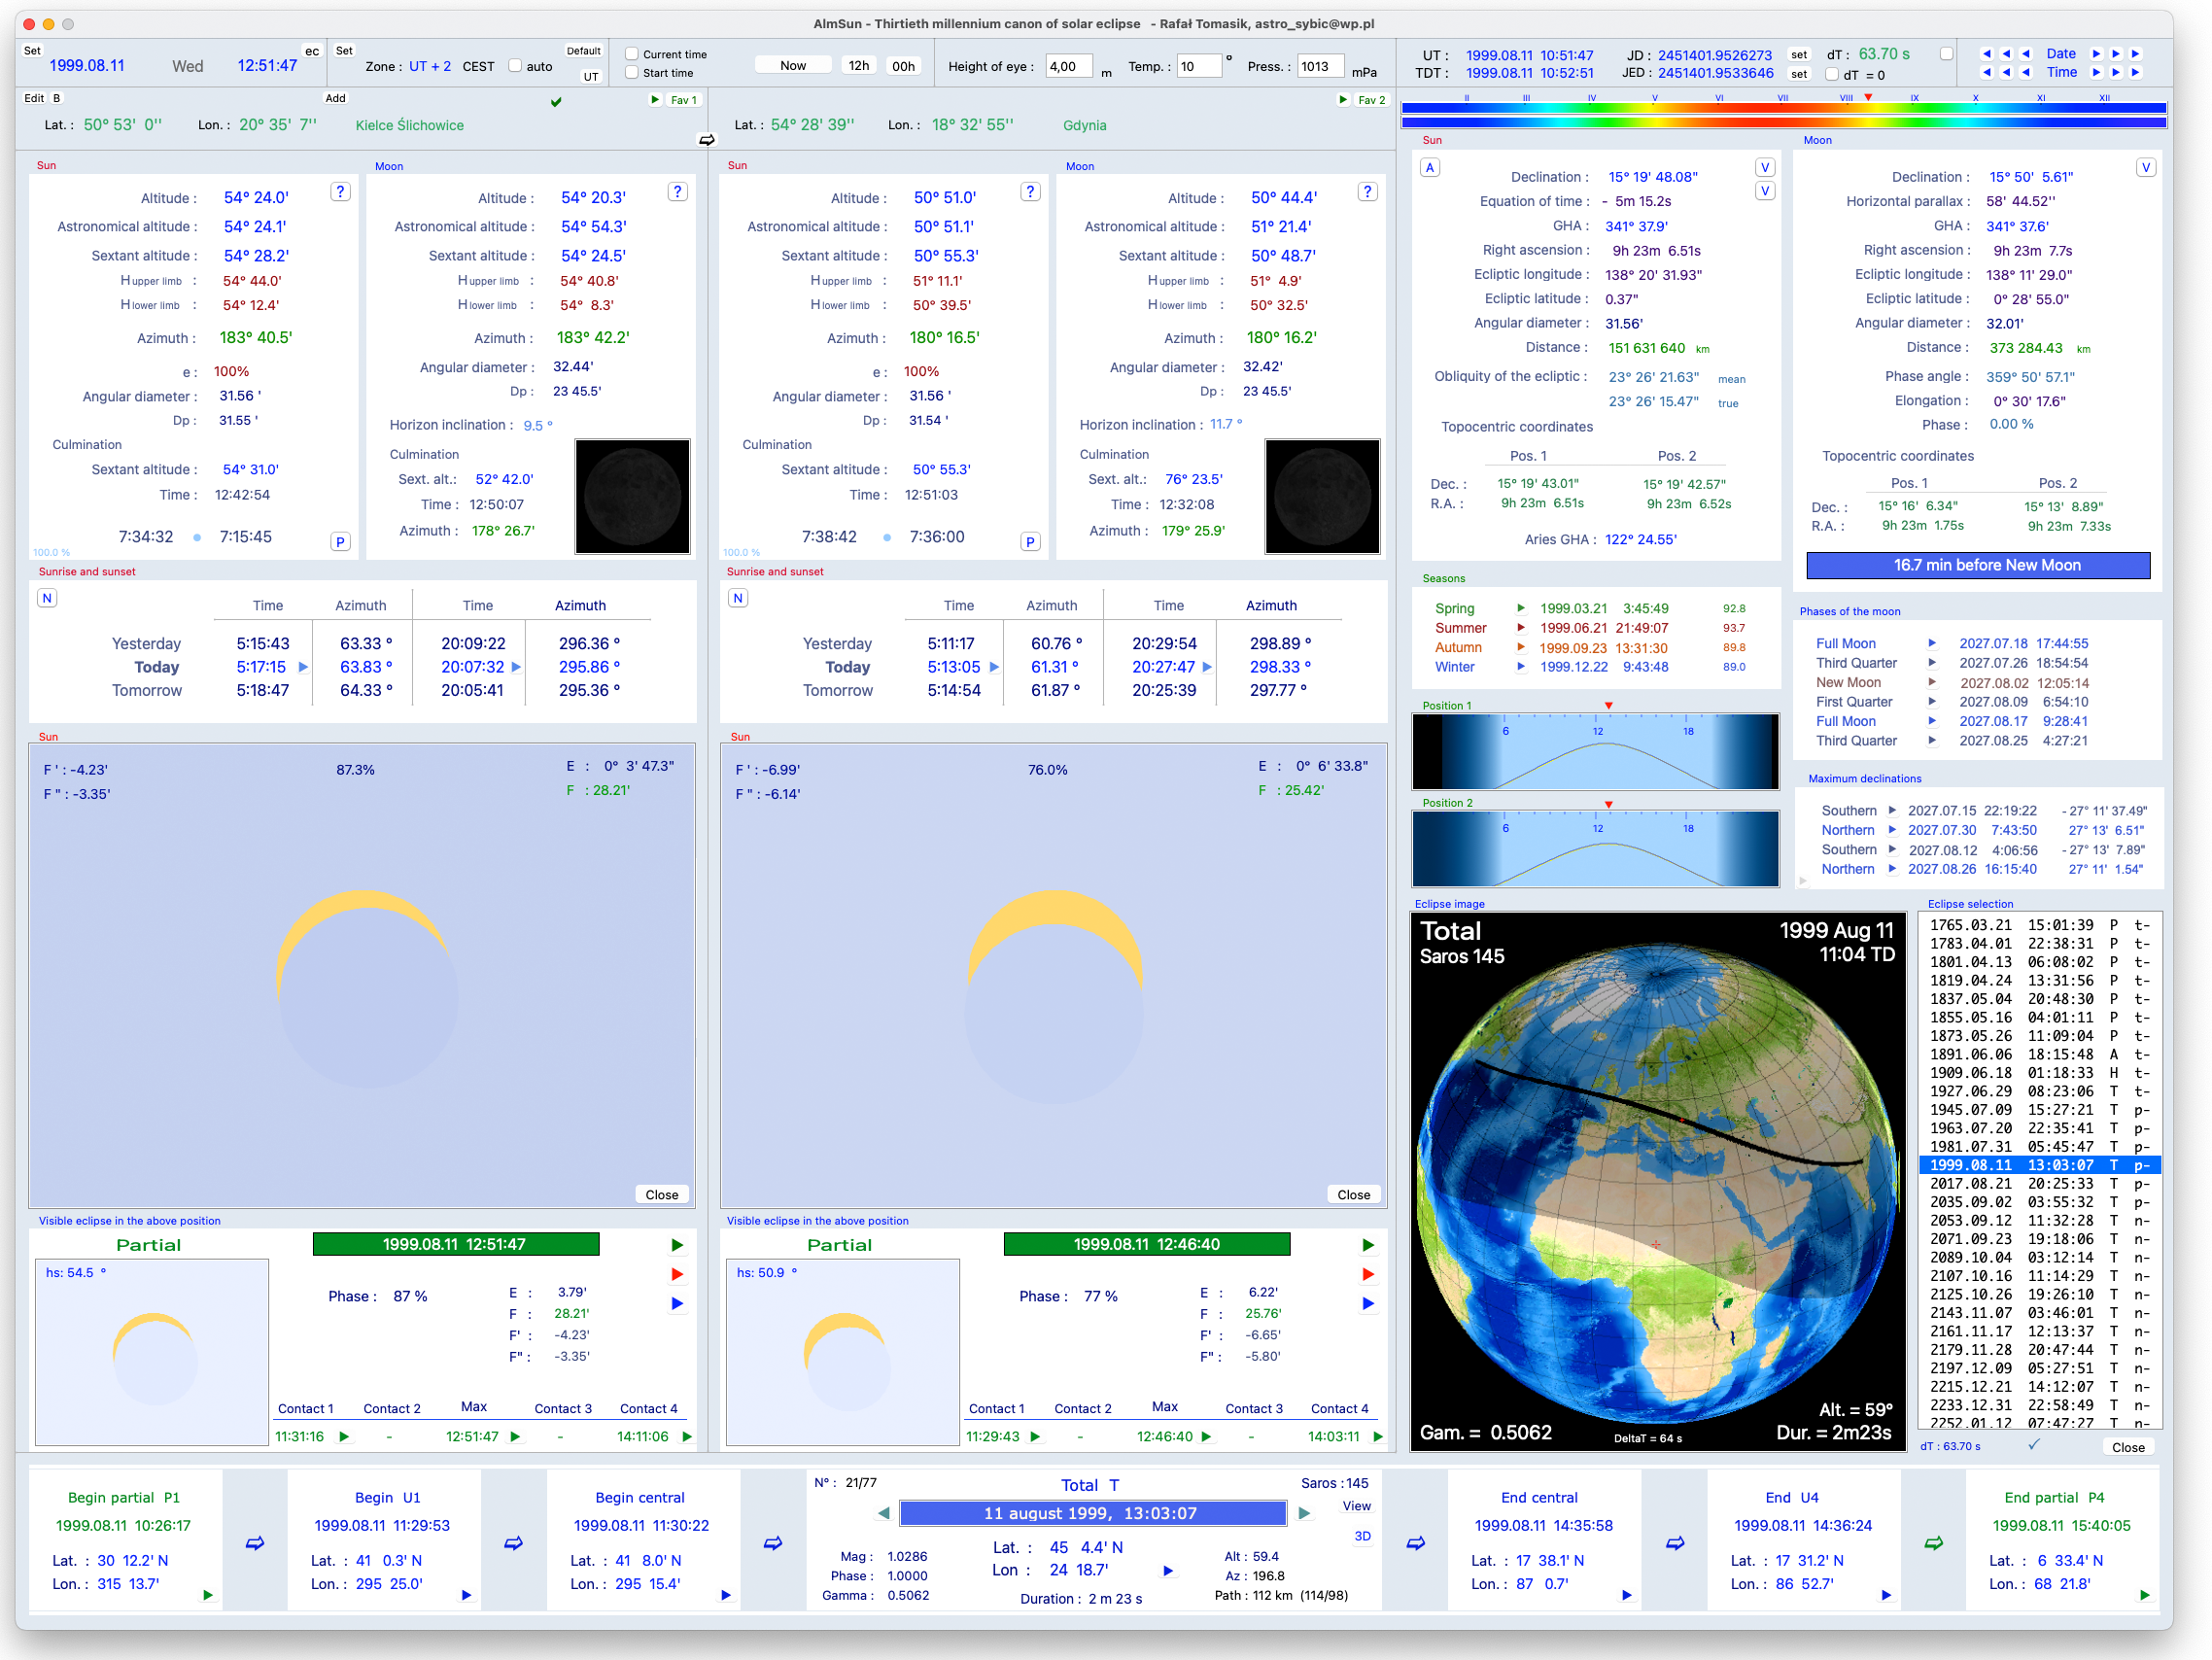Open the 3D view link
Image resolution: width=2212 pixels, height=1660 pixels.
1362,1536
